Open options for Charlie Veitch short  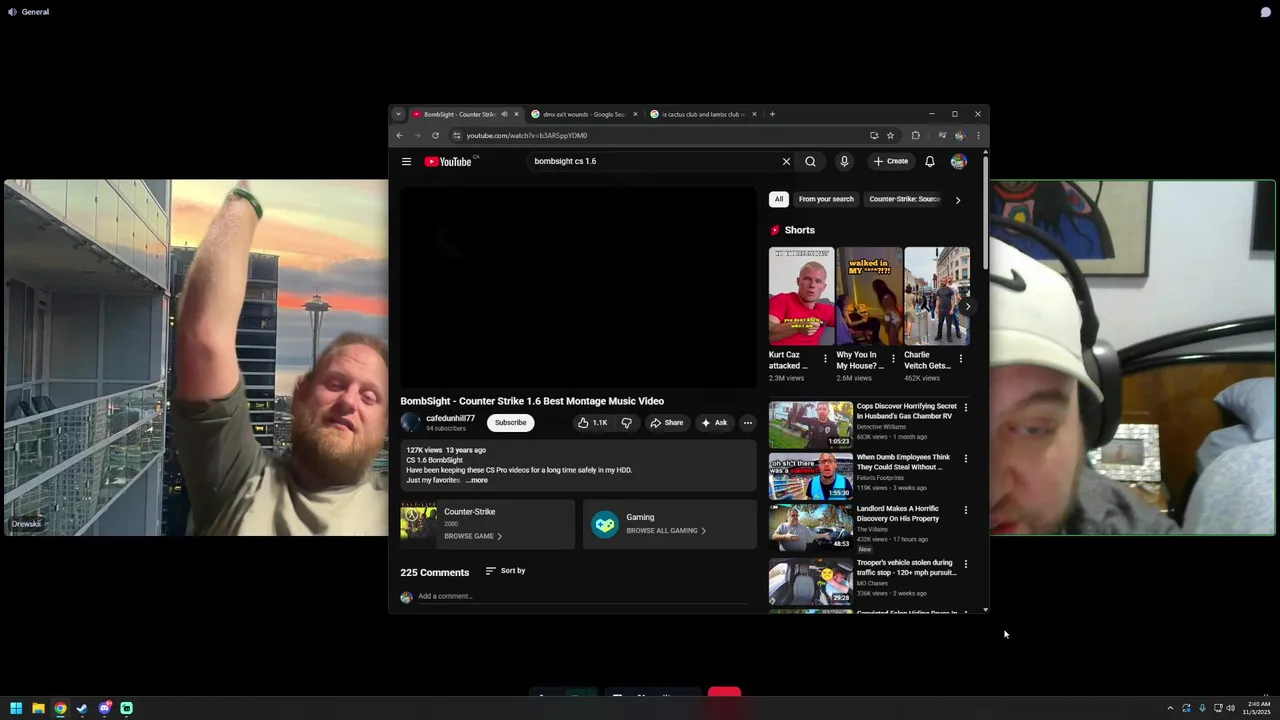pos(961,358)
